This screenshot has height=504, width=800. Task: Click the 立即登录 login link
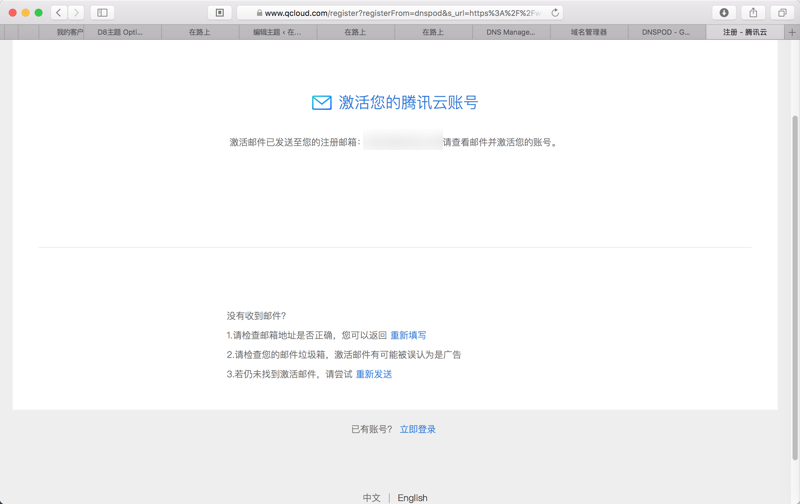418,429
